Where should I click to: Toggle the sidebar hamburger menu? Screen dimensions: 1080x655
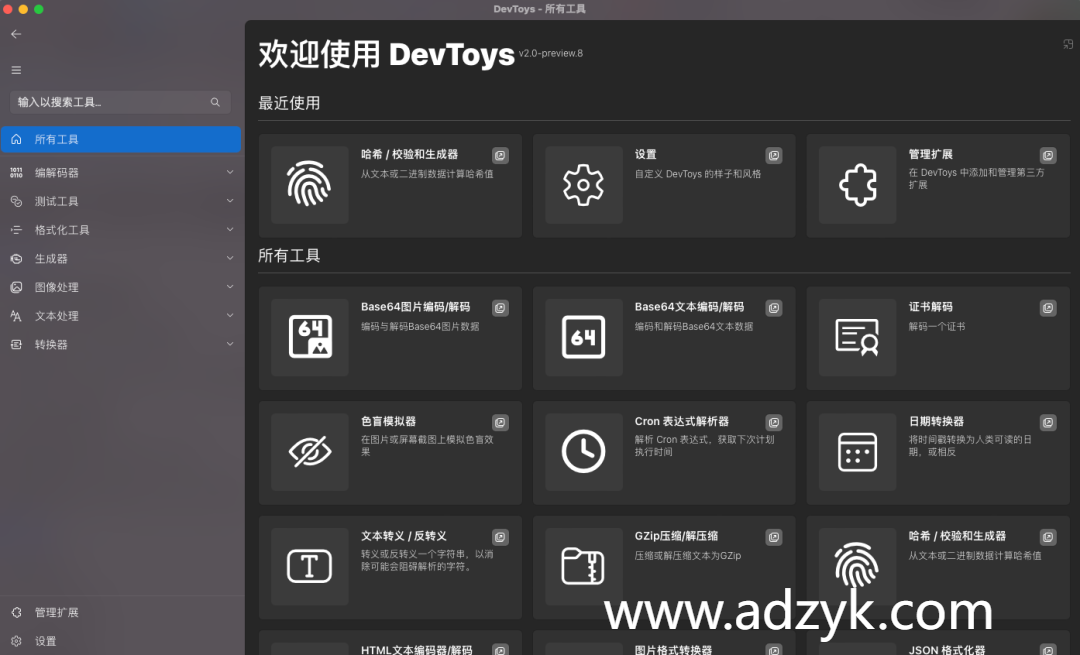point(16,70)
